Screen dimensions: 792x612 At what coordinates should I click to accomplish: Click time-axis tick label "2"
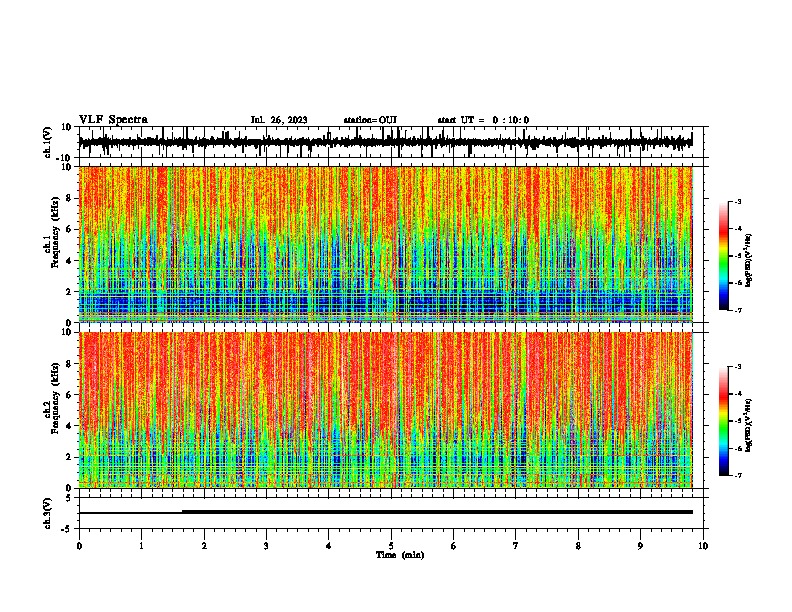click(204, 546)
